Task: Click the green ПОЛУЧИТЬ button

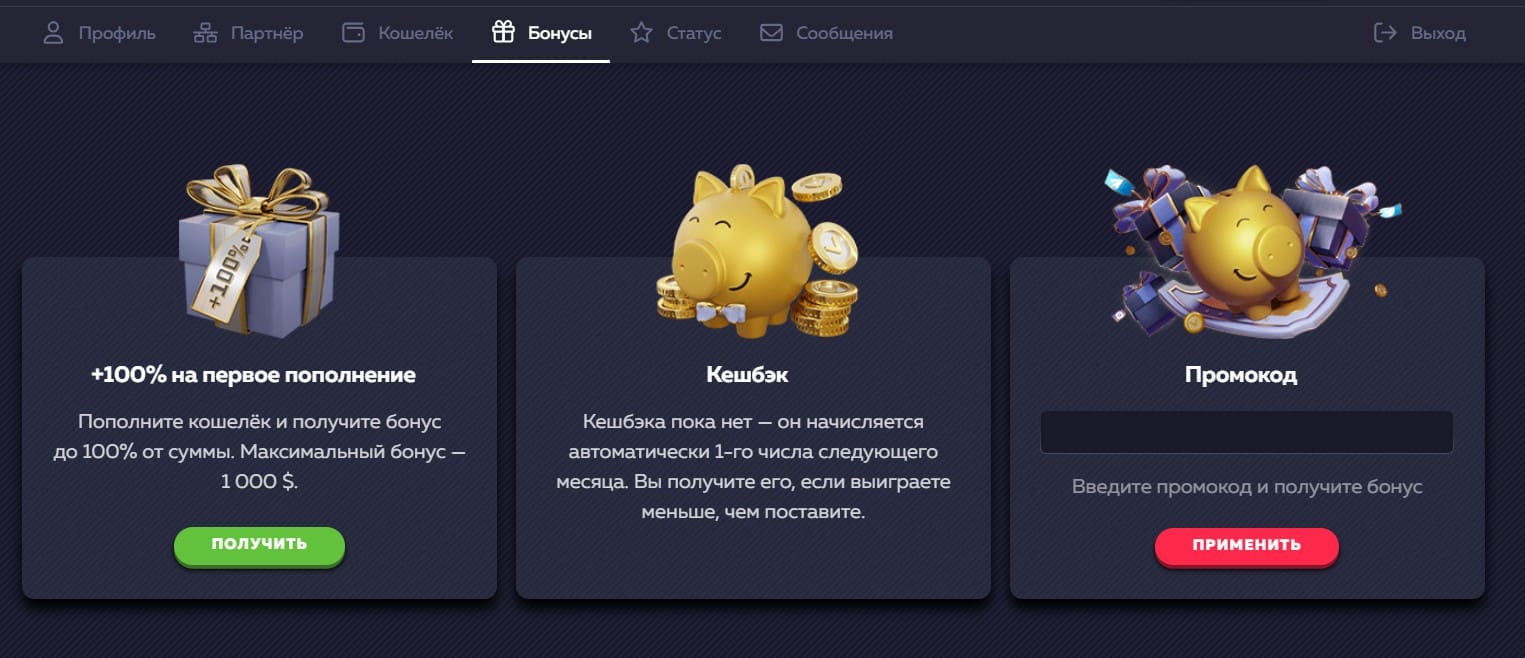Action: [x=259, y=545]
